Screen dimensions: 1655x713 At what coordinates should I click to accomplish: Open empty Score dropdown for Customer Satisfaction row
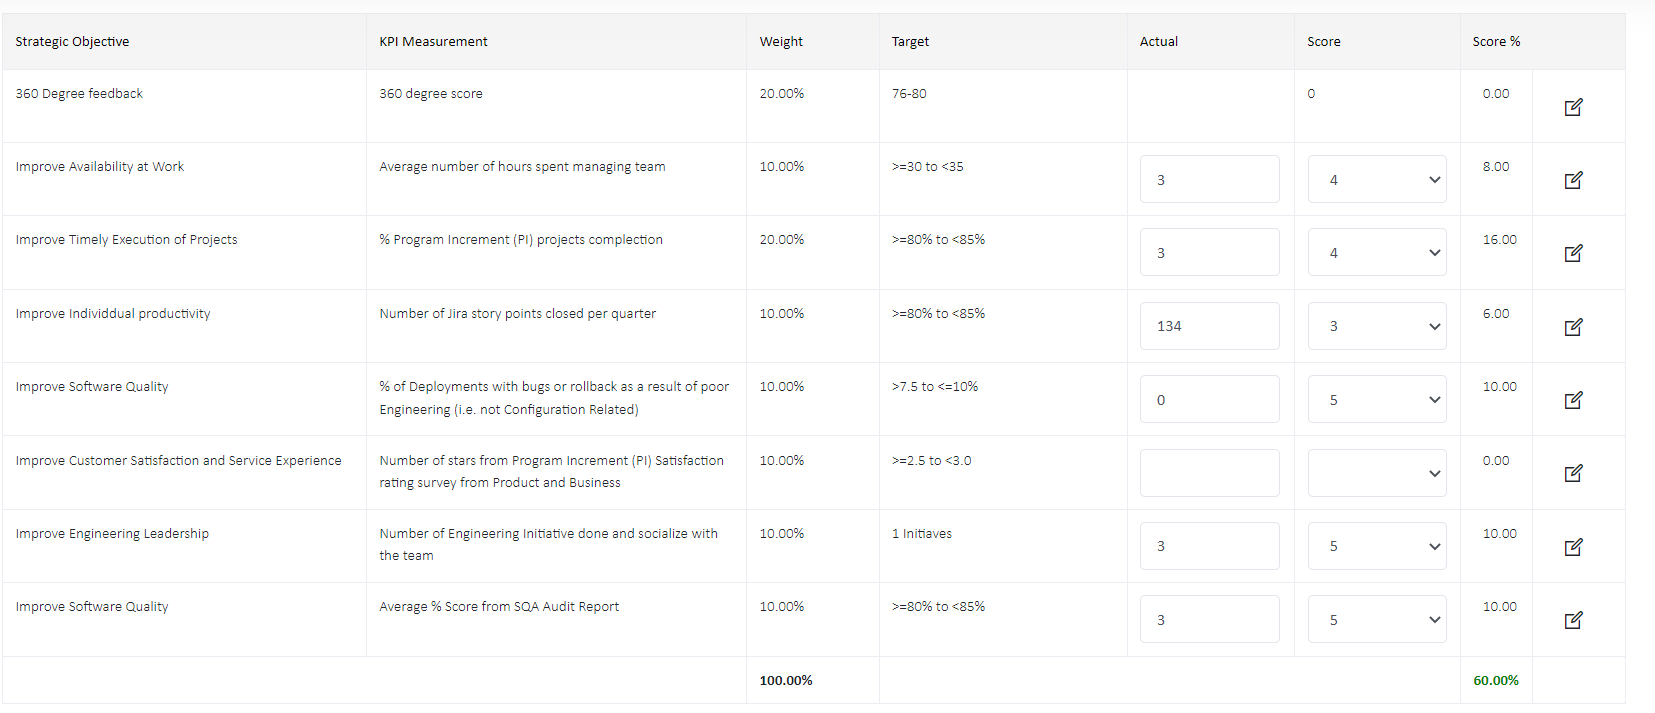1376,473
